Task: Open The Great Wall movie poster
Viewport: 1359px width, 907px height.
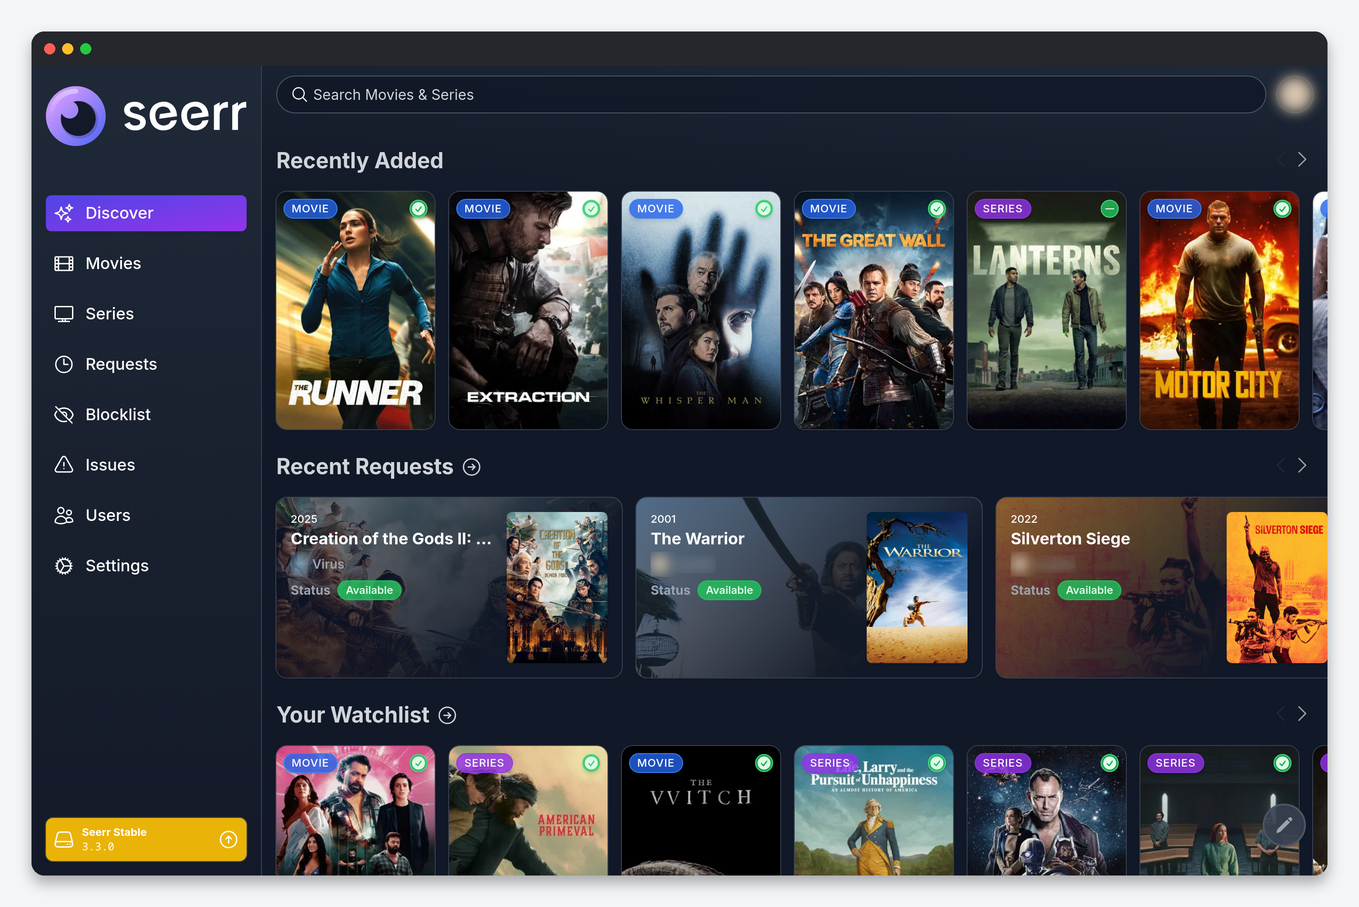Action: [874, 311]
